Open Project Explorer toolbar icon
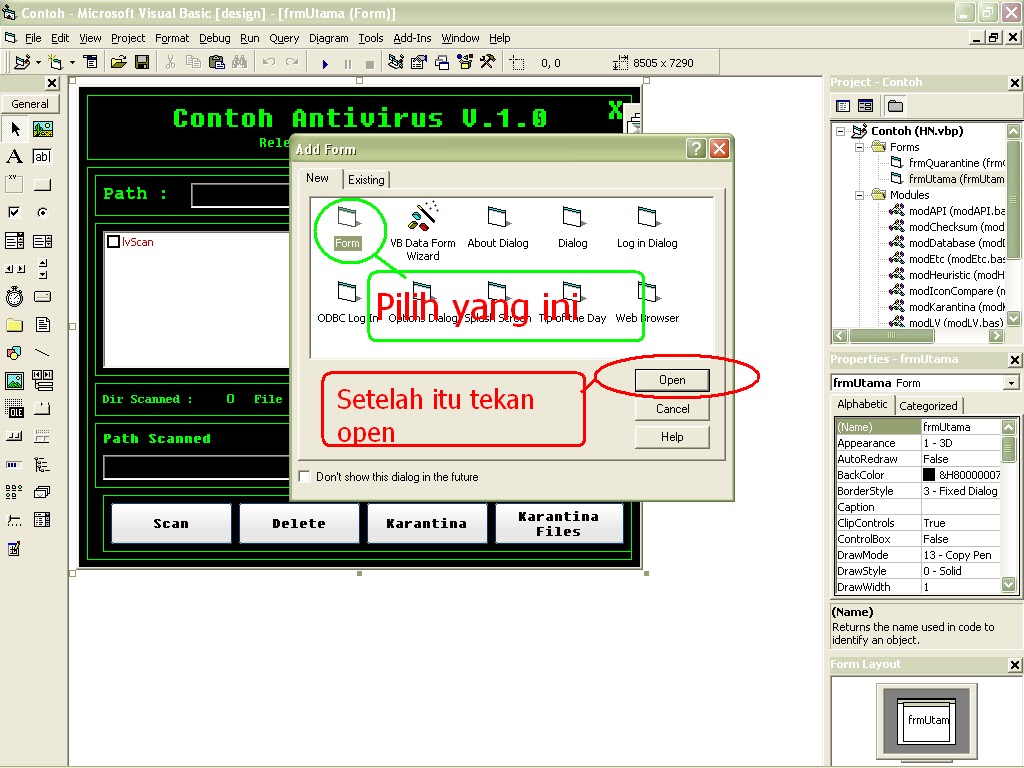Screen dimensions: 1024x768 (x=396, y=62)
